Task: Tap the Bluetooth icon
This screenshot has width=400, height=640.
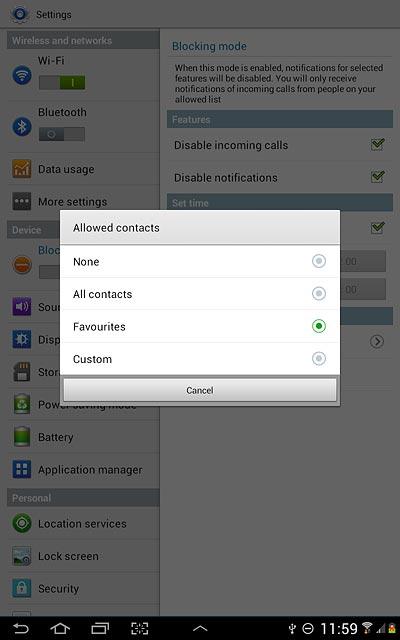Action: pos(22,127)
